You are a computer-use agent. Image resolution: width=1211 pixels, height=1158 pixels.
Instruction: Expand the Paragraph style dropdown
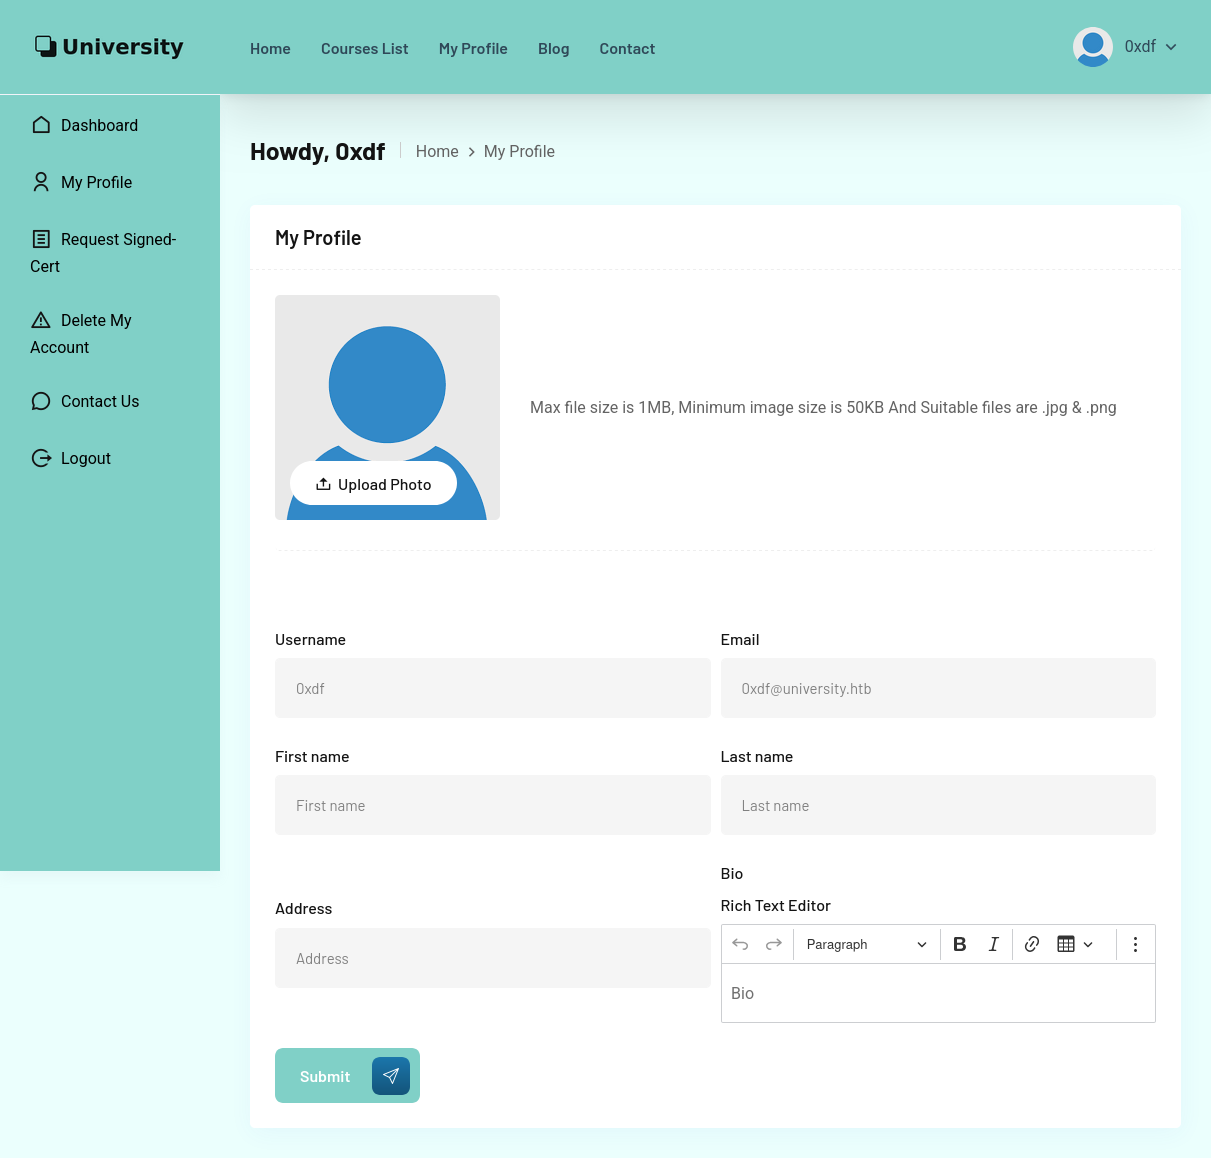click(x=866, y=944)
